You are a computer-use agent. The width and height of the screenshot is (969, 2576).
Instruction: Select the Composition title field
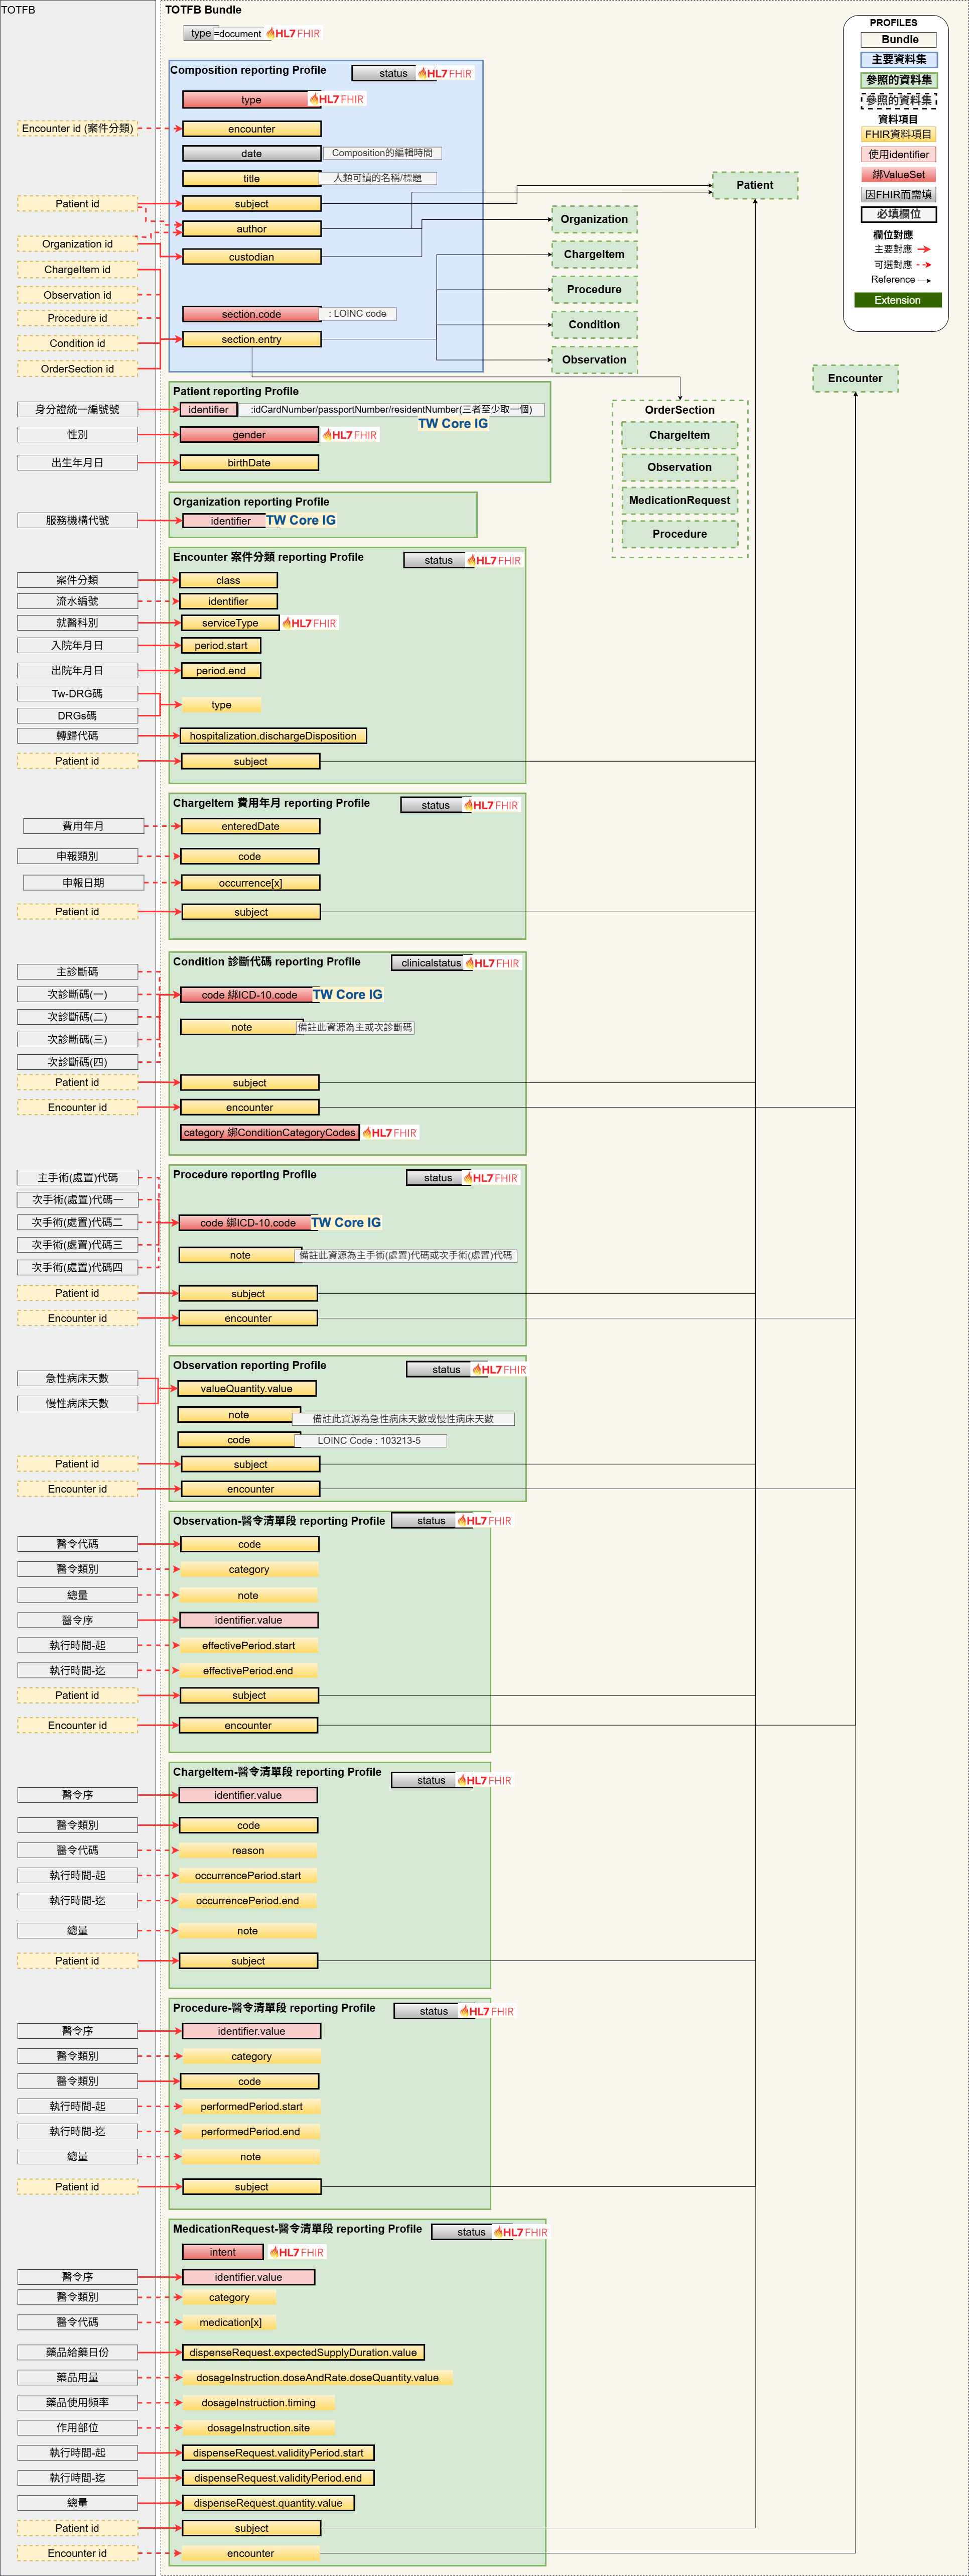(x=252, y=179)
